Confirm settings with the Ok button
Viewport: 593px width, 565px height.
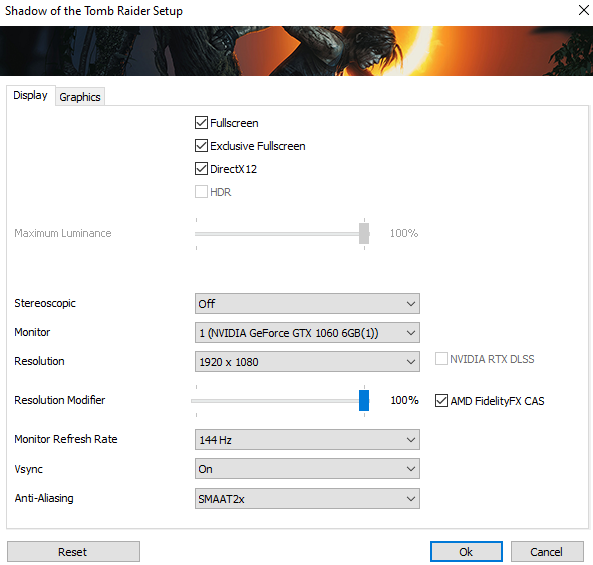click(x=466, y=552)
